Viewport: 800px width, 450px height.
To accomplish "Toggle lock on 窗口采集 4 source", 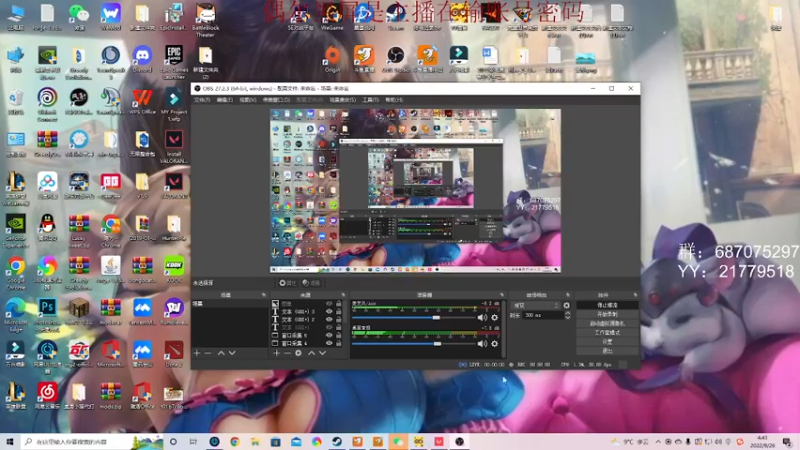I will tap(338, 343).
